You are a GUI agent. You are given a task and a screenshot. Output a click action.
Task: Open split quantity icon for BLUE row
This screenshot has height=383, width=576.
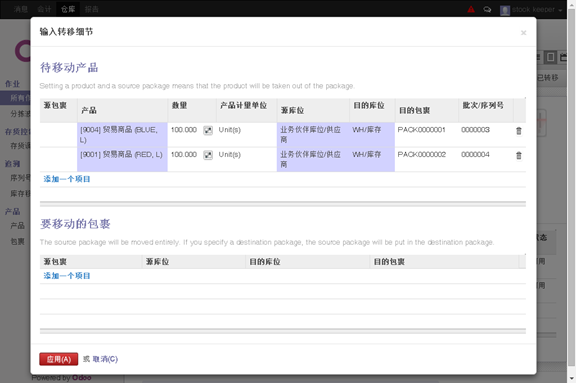(208, 130)
